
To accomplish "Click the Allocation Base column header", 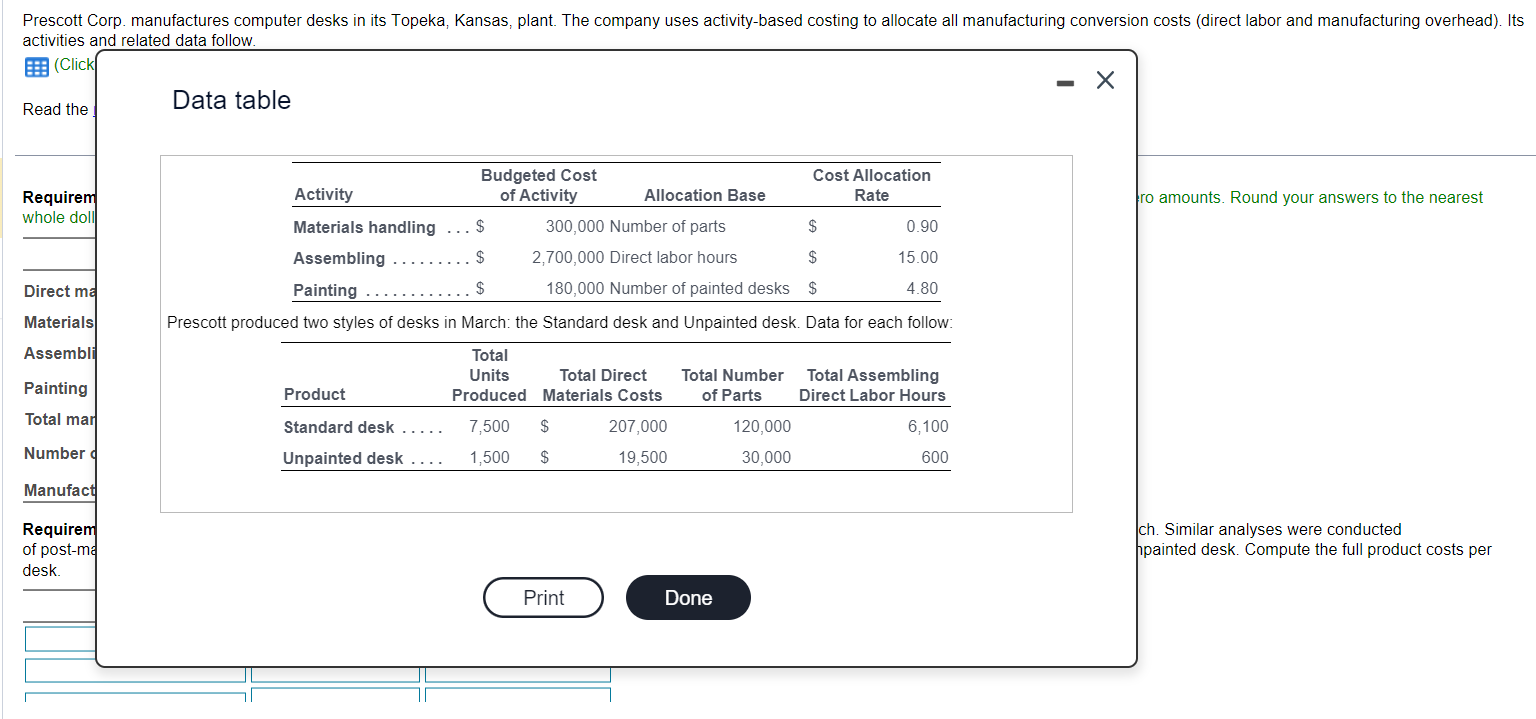I will coord(703,195).
